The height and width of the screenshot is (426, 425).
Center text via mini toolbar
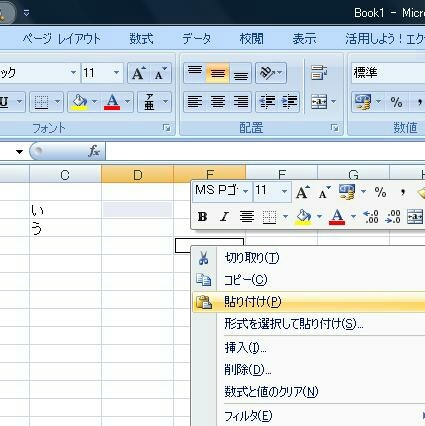tap(247, 217)
